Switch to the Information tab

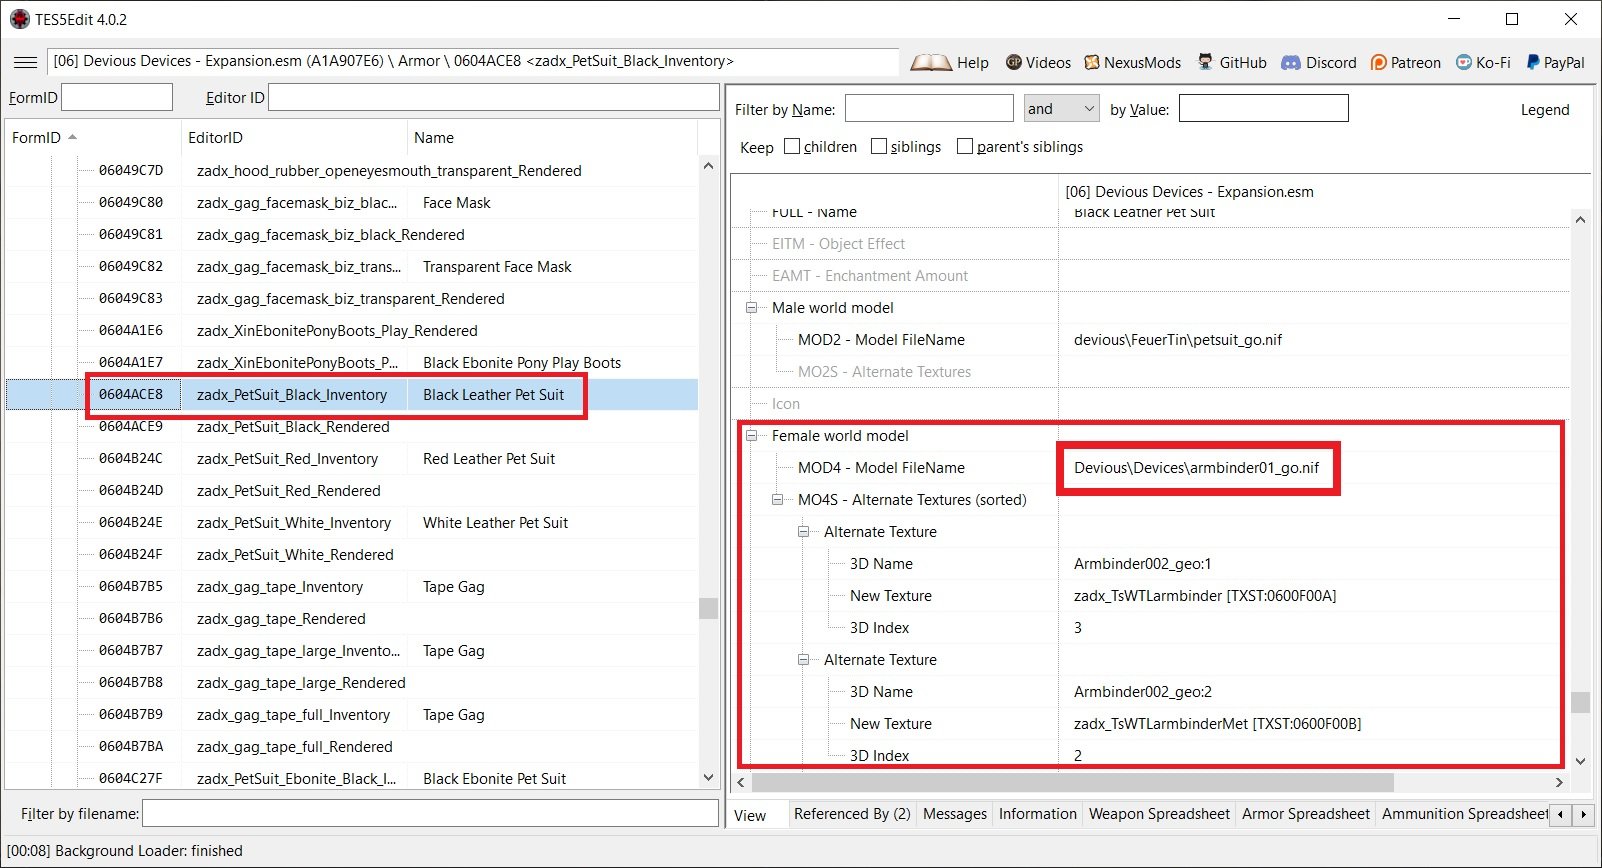click(1037, 814)
